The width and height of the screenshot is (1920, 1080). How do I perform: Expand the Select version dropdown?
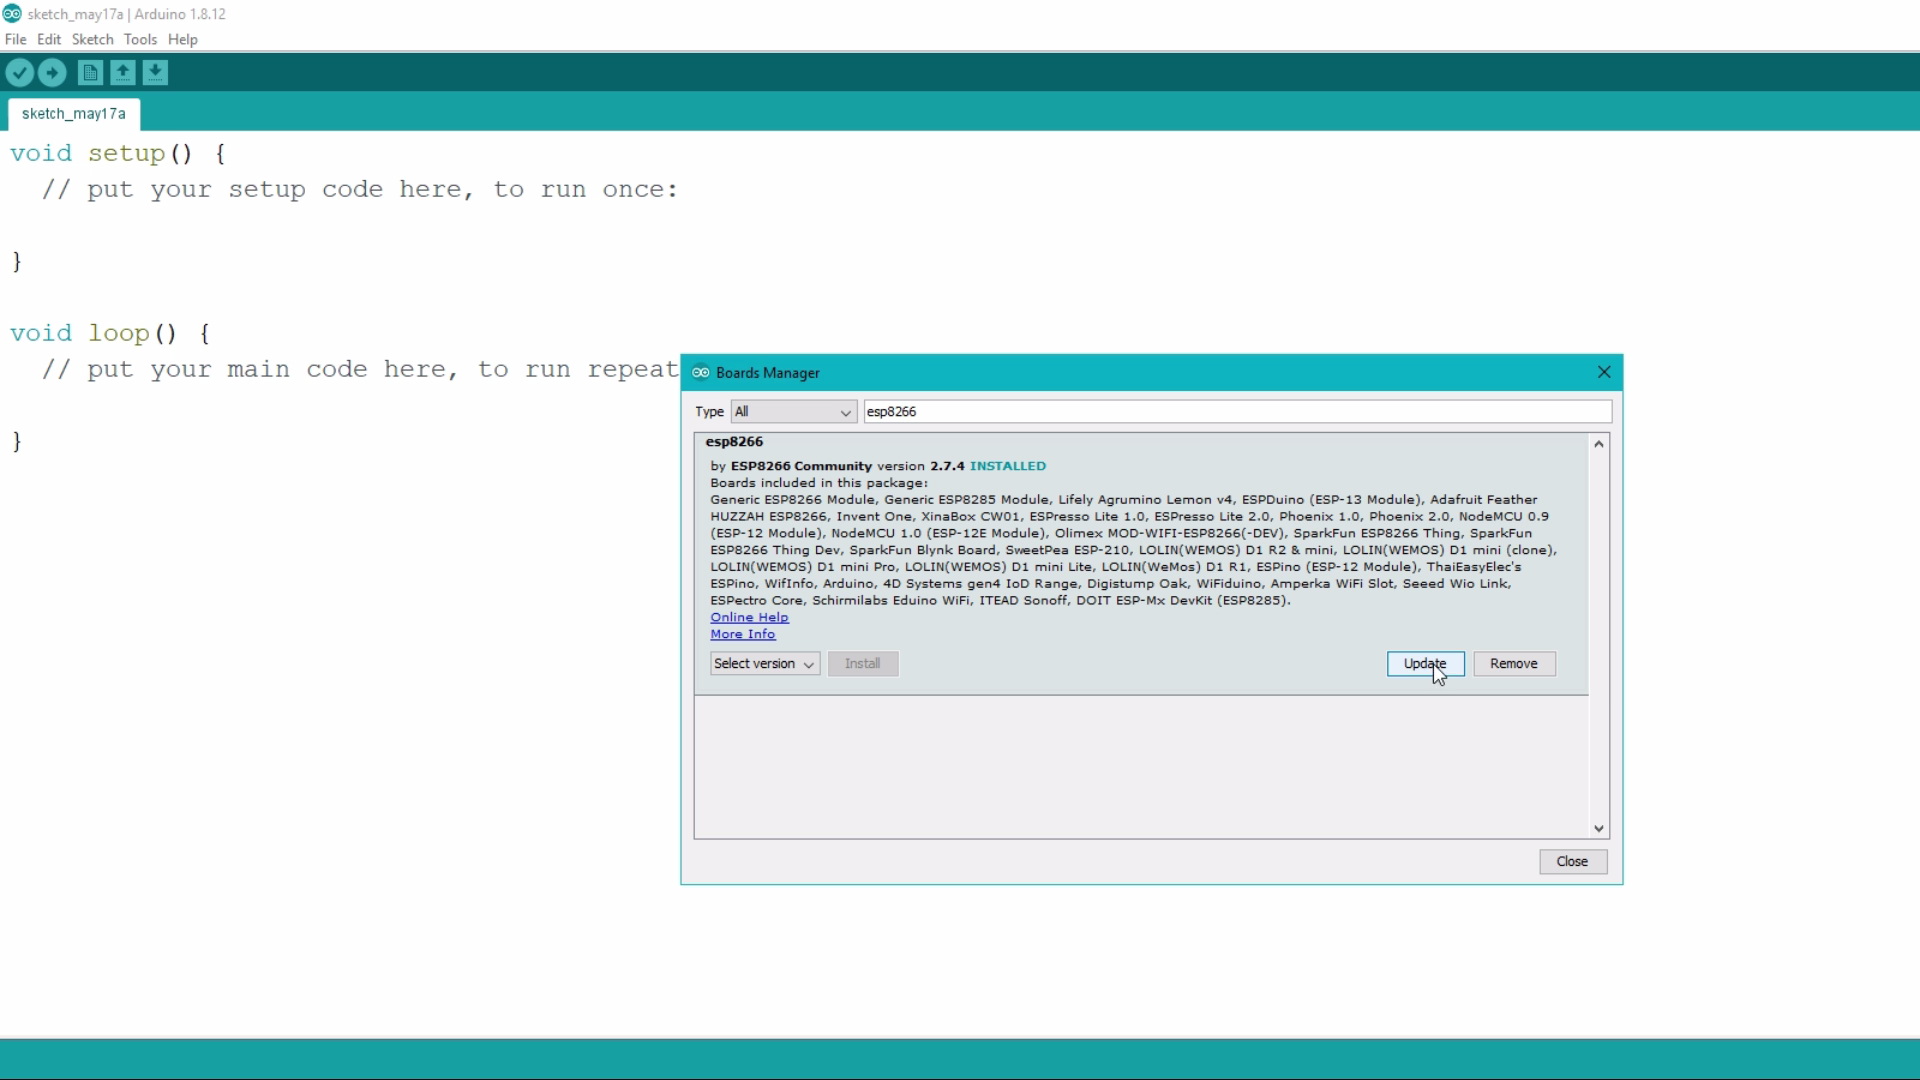click(764, 664)
